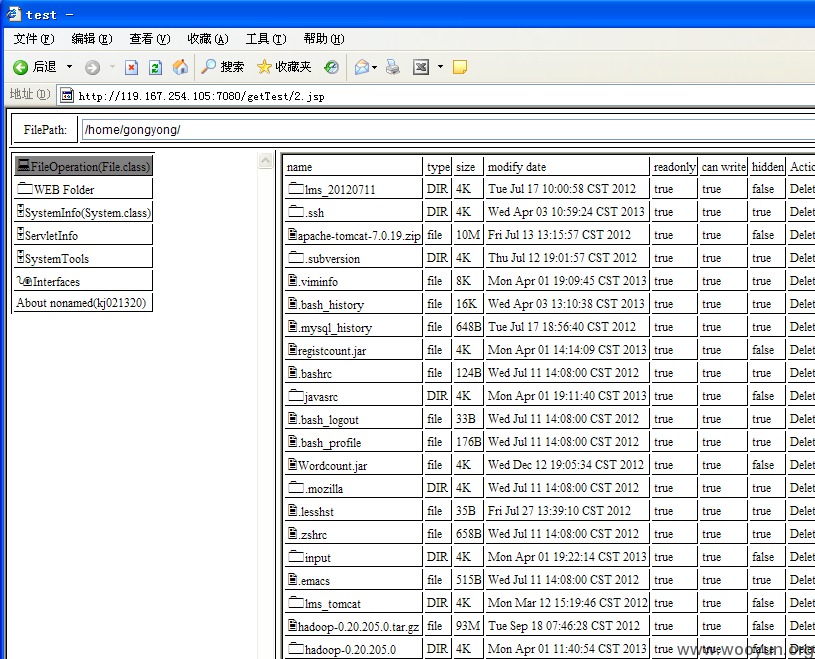Click the .subversion folder icon
This screenshot has width=815, height=659.
click(x=296, y=257)
